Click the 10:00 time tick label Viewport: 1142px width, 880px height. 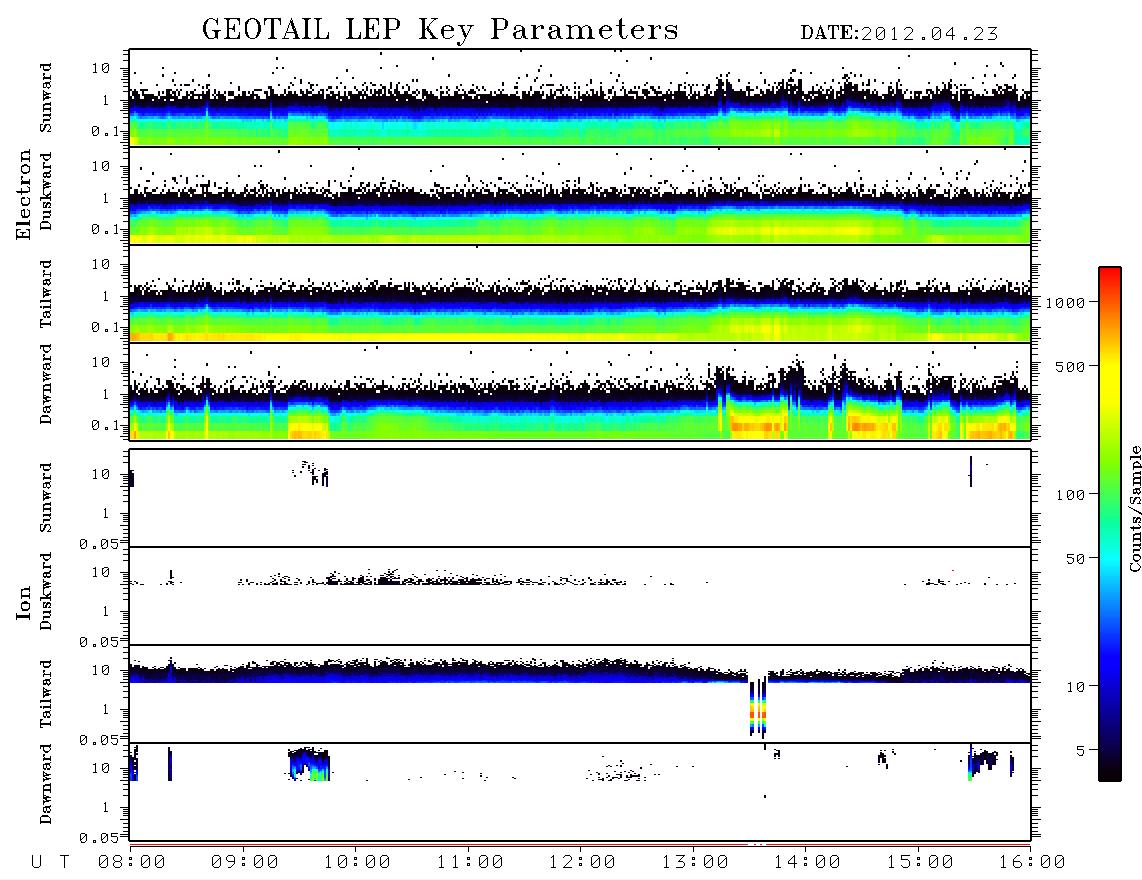357,863
